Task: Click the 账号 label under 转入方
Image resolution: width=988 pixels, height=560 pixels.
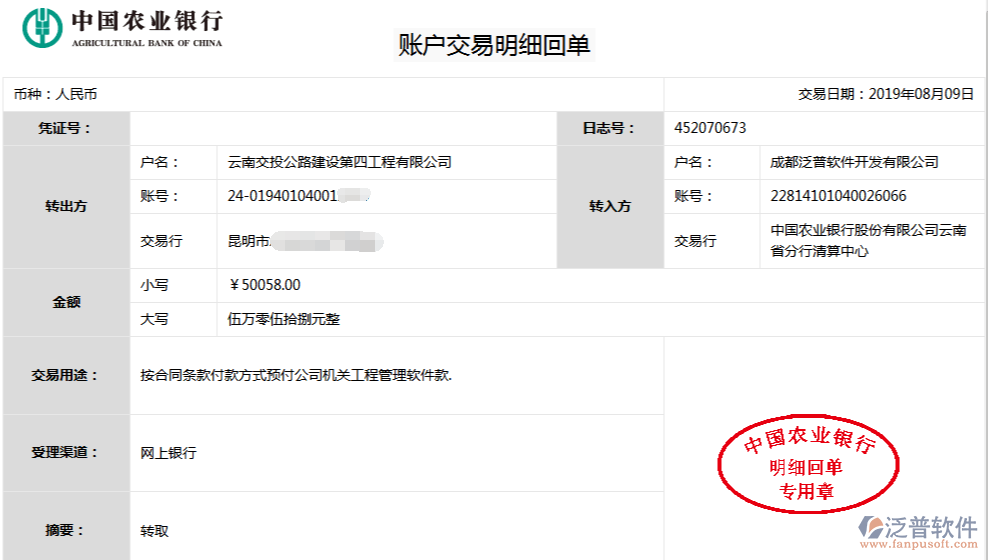Action: pos(693,196)
